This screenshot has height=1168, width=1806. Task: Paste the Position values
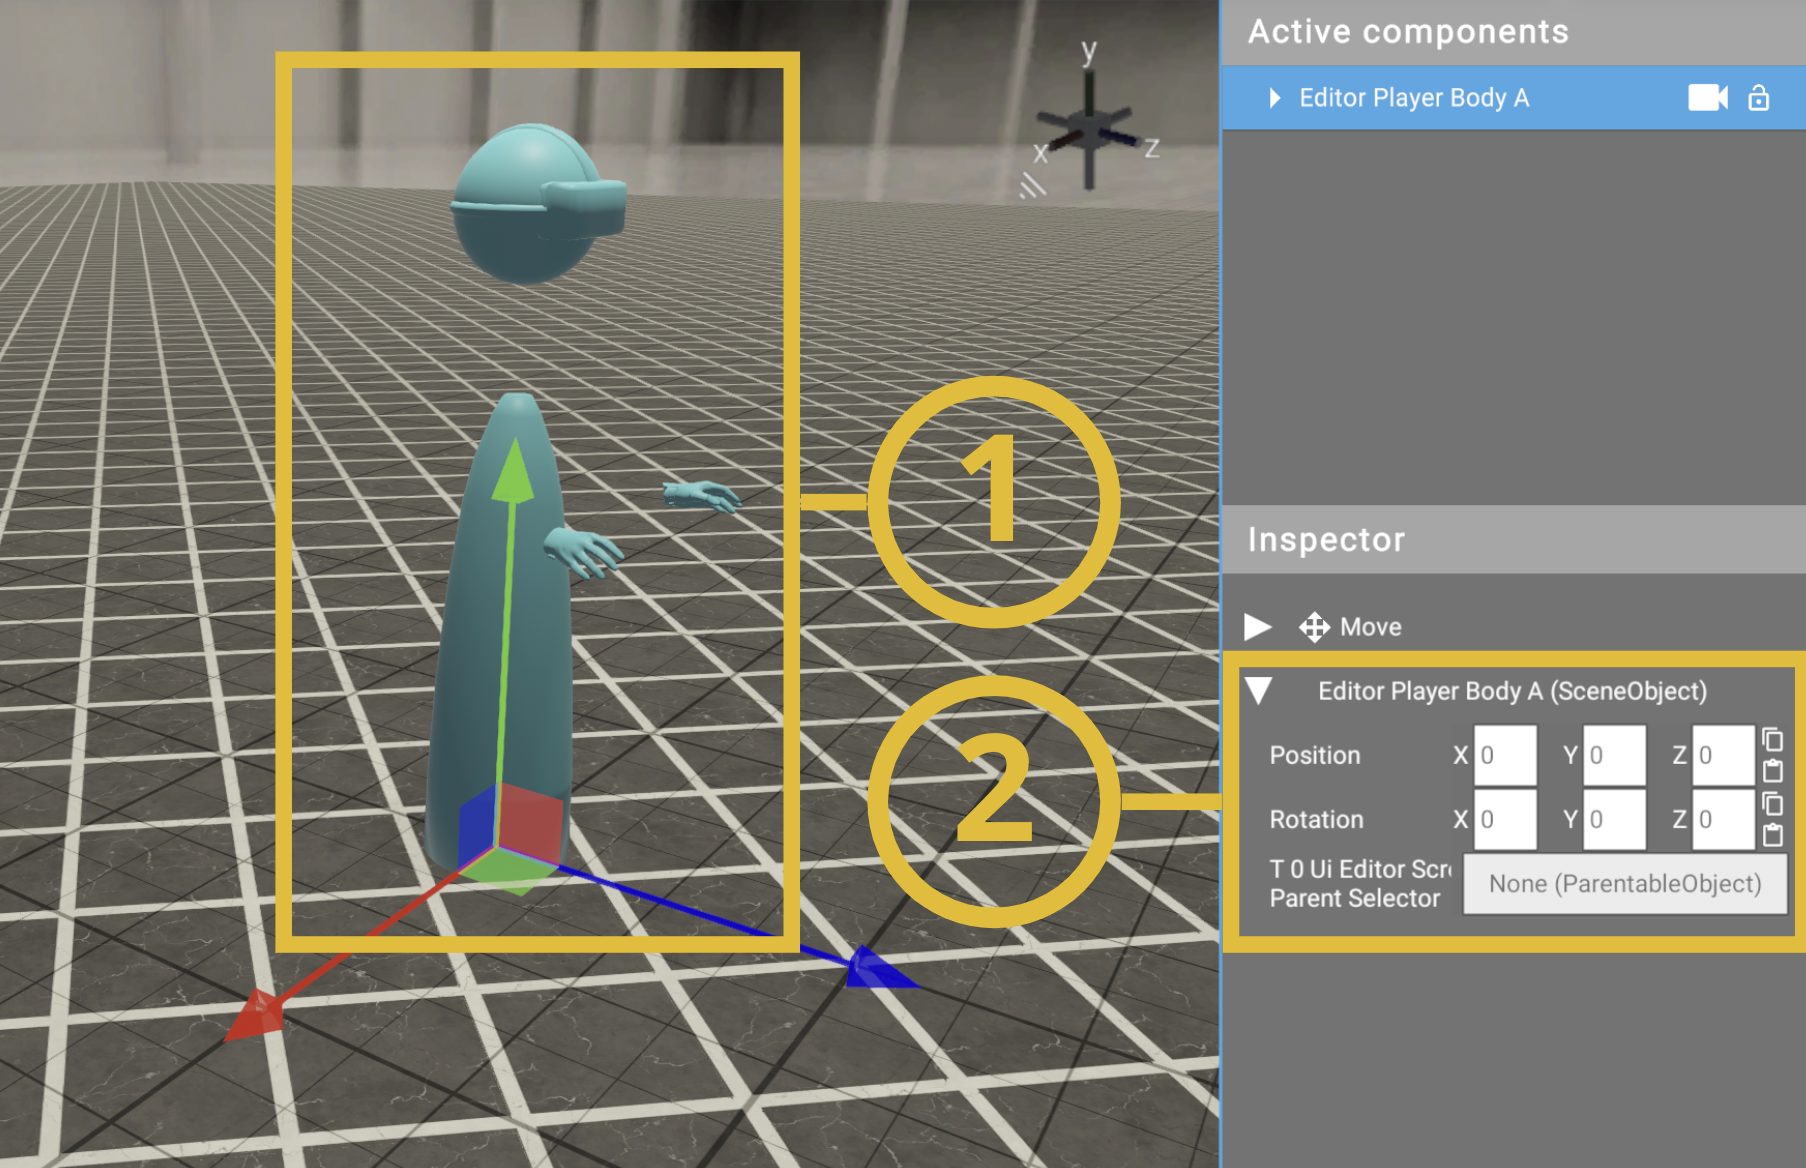click(1772, 771)
